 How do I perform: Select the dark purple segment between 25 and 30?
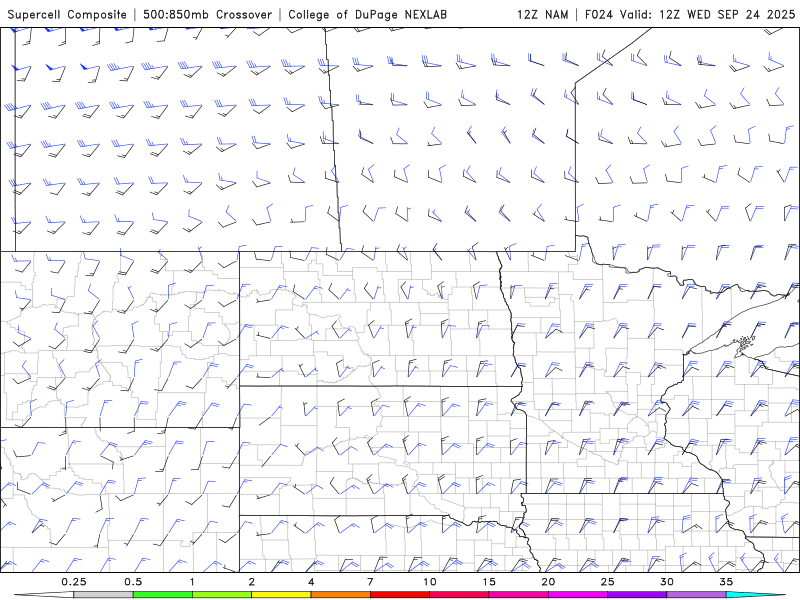pos(637,595)
